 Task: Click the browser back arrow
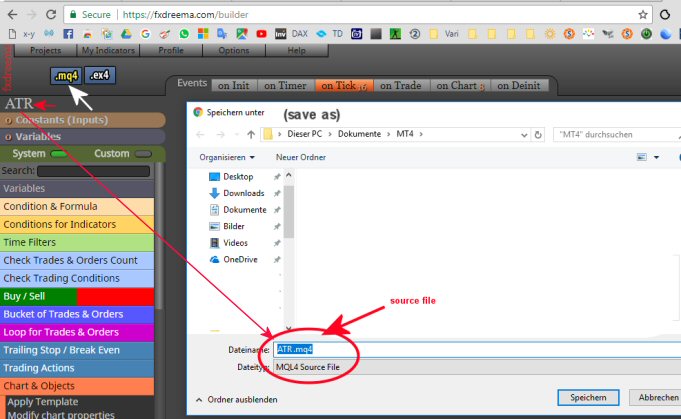12,15
